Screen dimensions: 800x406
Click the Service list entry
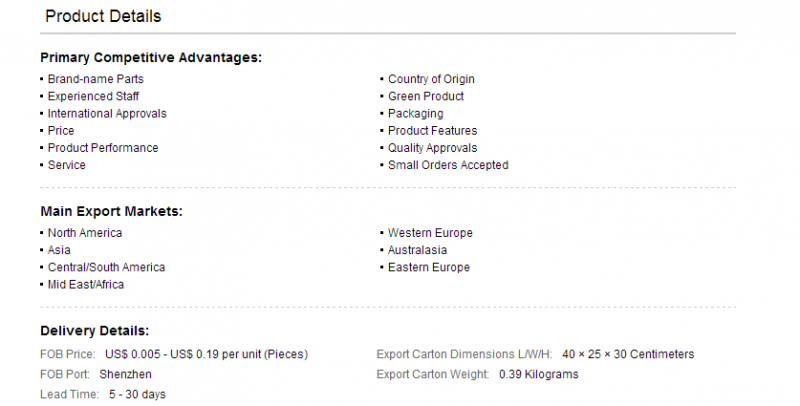(x=67, y=165)
